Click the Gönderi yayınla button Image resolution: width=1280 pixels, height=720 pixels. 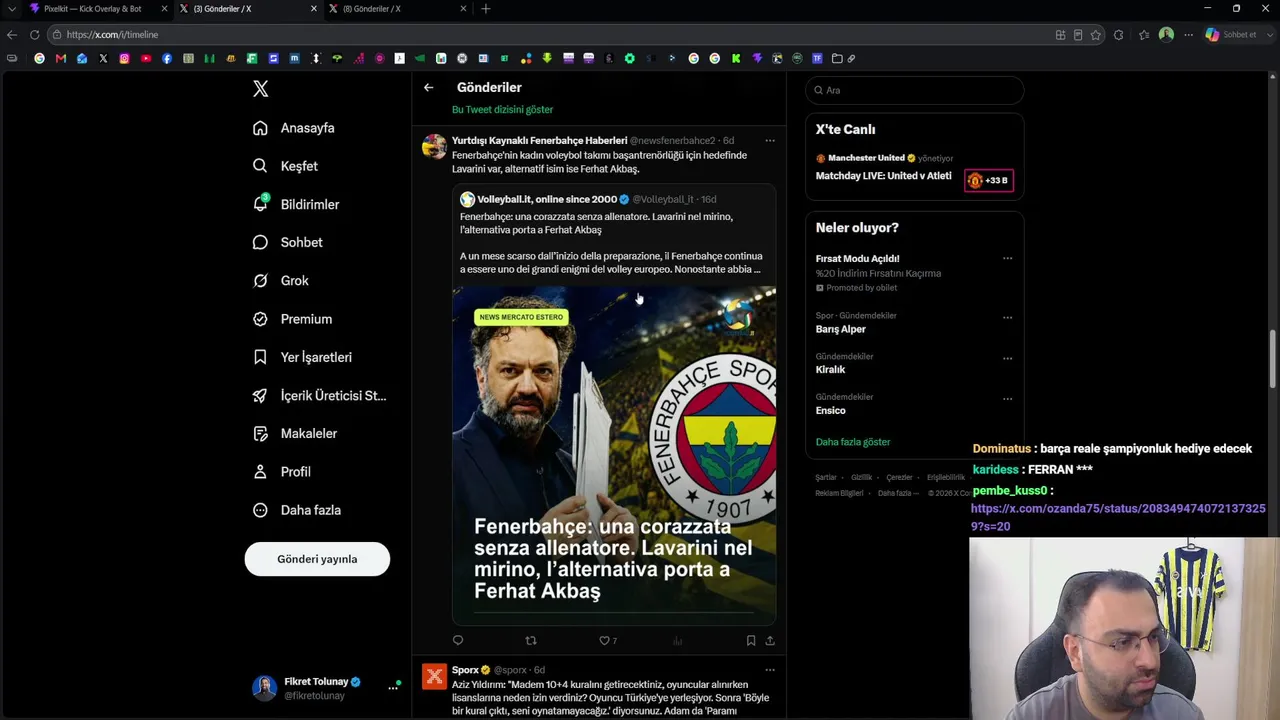tap(317, 559)
